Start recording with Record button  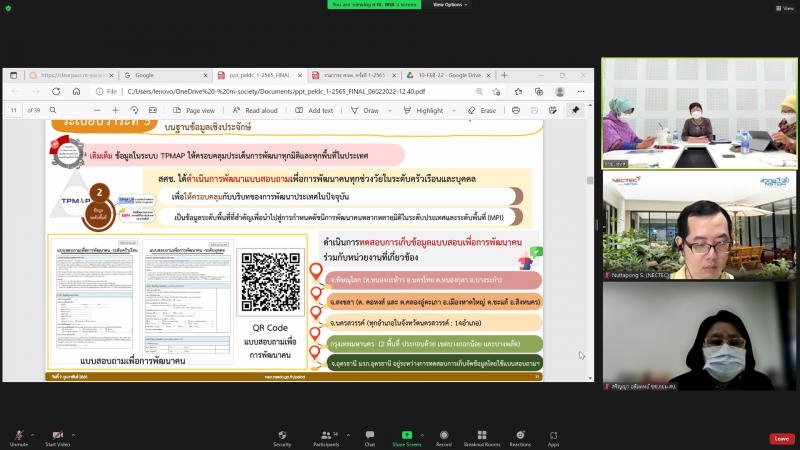(444, 438)
